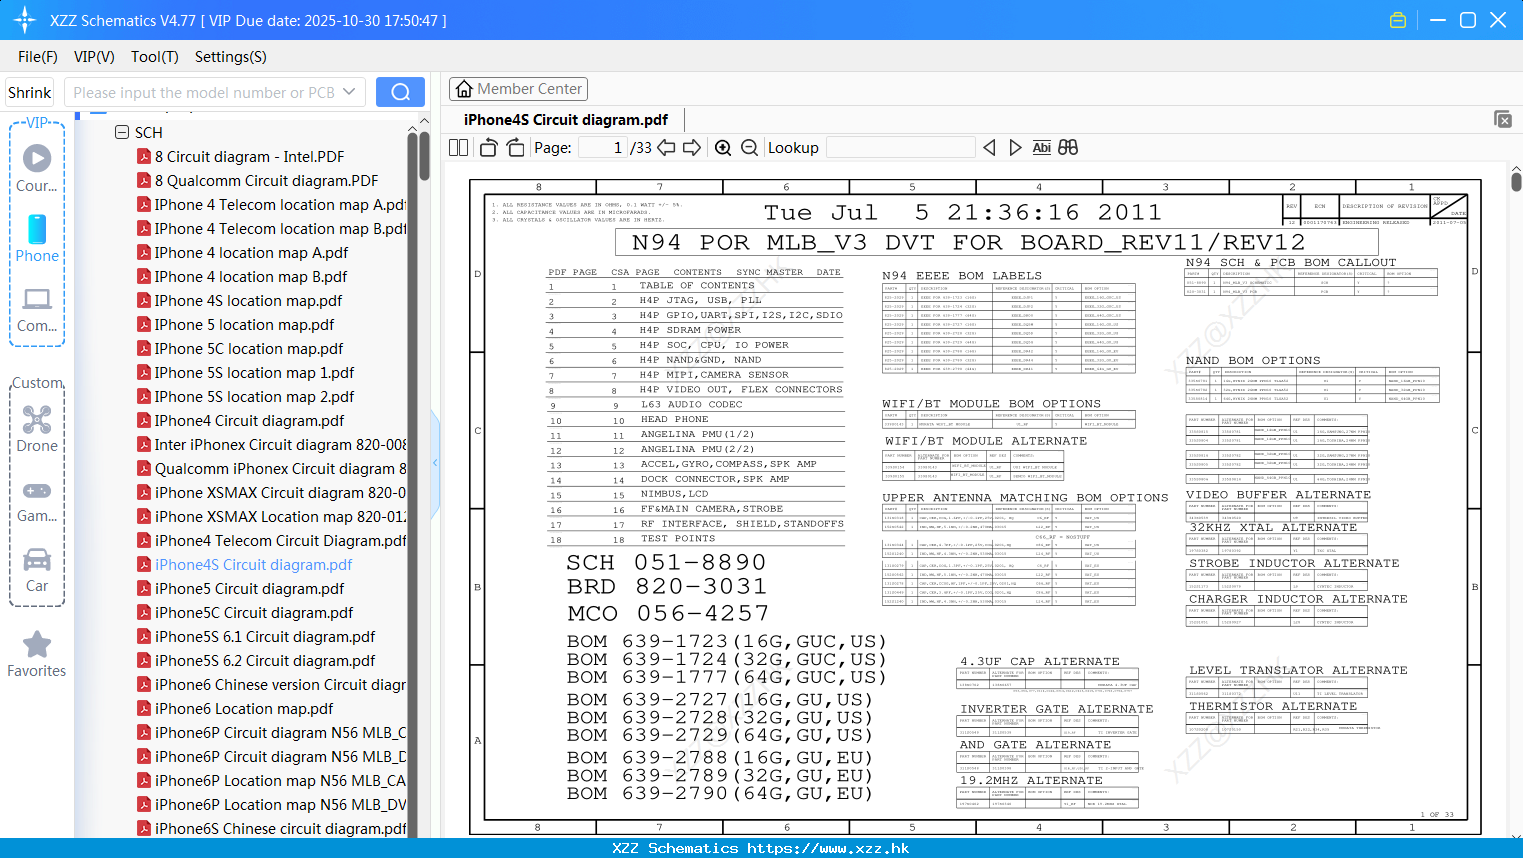
Task: Open model number dropdown arrow
Action: click(x=349, y=92)
